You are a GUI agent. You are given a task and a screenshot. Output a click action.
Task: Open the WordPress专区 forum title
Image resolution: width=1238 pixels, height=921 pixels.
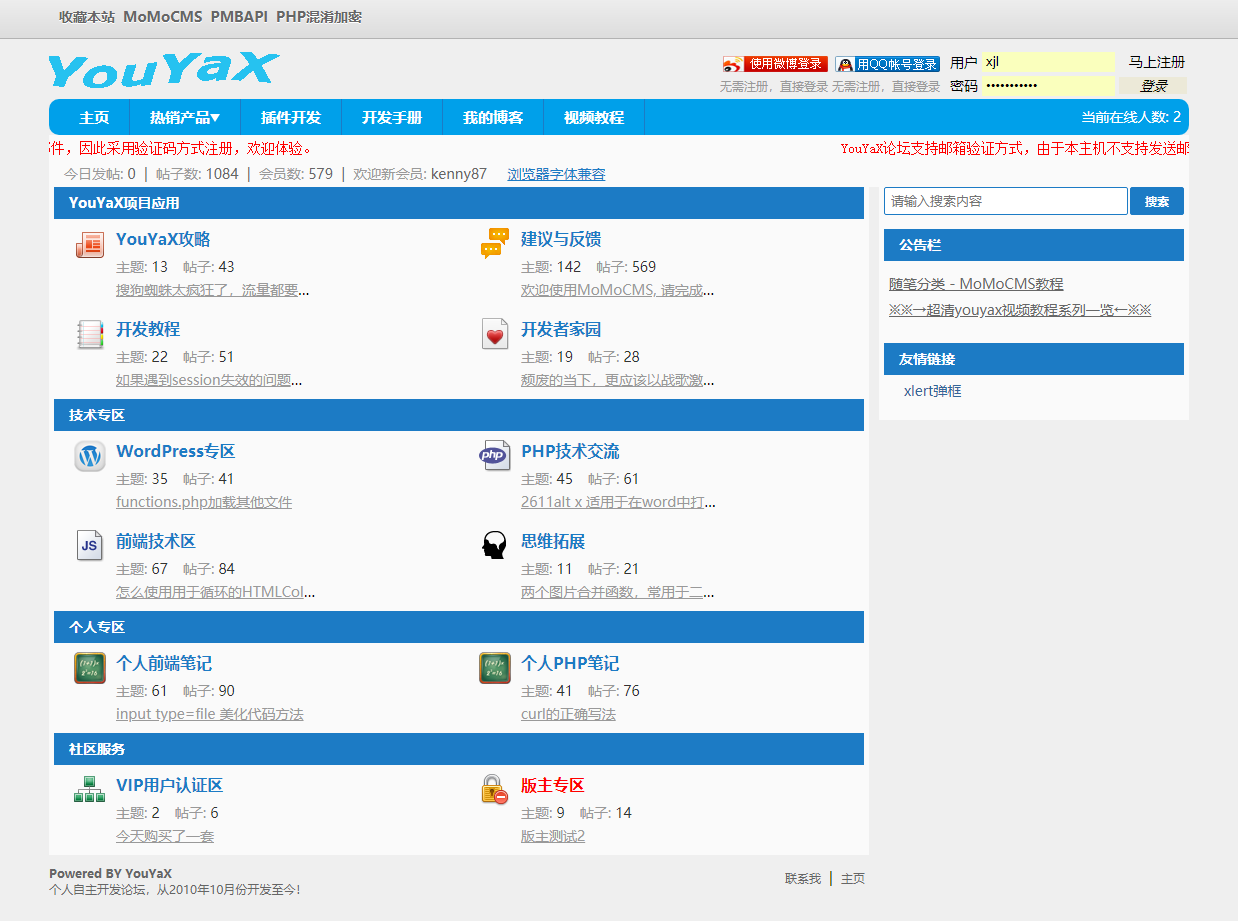[x=176, y=451]
